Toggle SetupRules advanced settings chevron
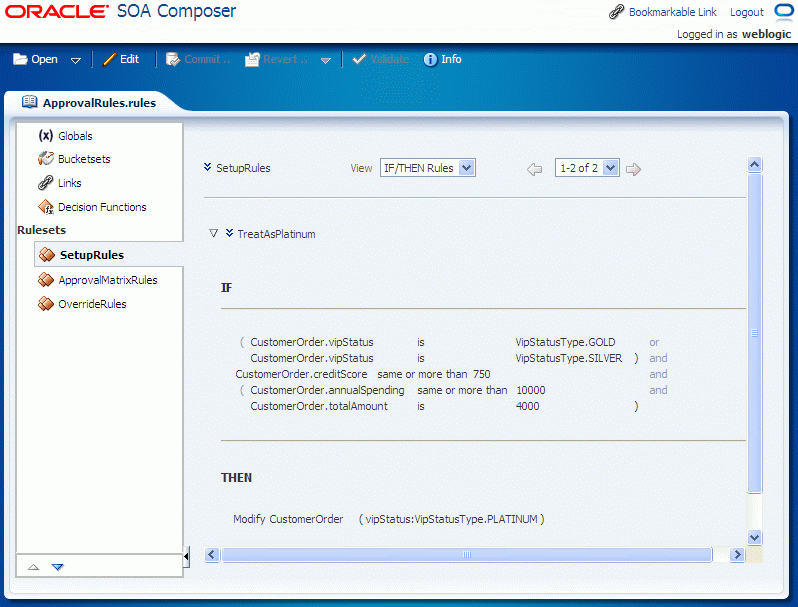Screen dimensions: 798x607 click(x=207, y=167)
